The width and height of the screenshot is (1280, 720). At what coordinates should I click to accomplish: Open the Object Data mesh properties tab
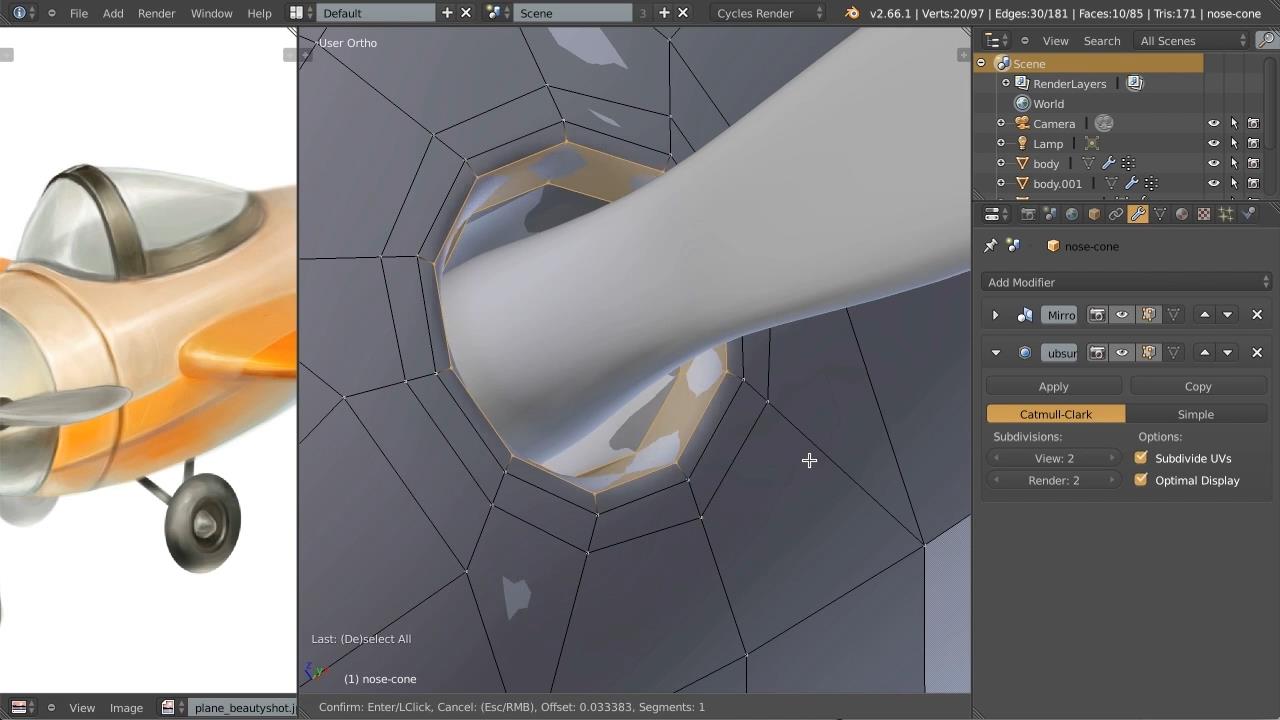point(1160,214)
